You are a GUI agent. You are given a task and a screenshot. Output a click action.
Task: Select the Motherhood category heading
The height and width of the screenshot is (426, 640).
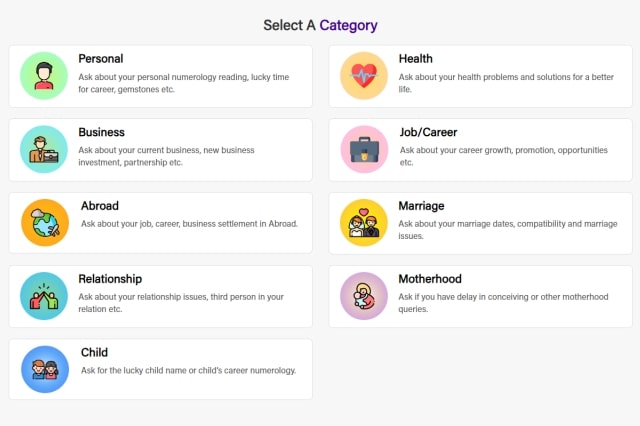pos(430,279)
